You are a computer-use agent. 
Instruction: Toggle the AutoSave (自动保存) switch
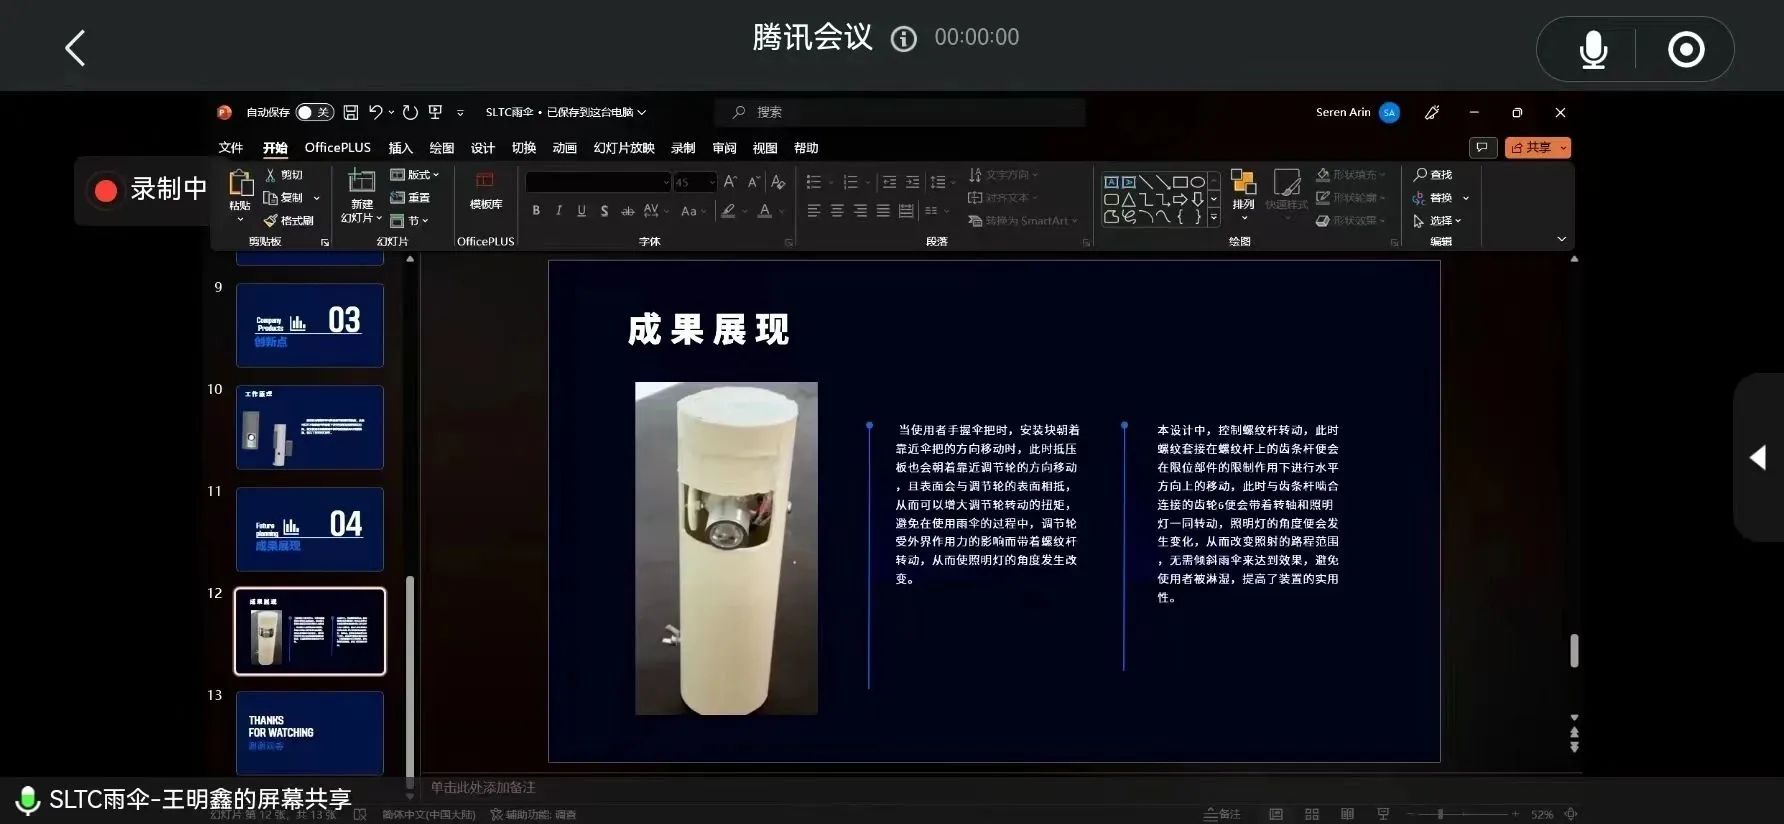314,112
